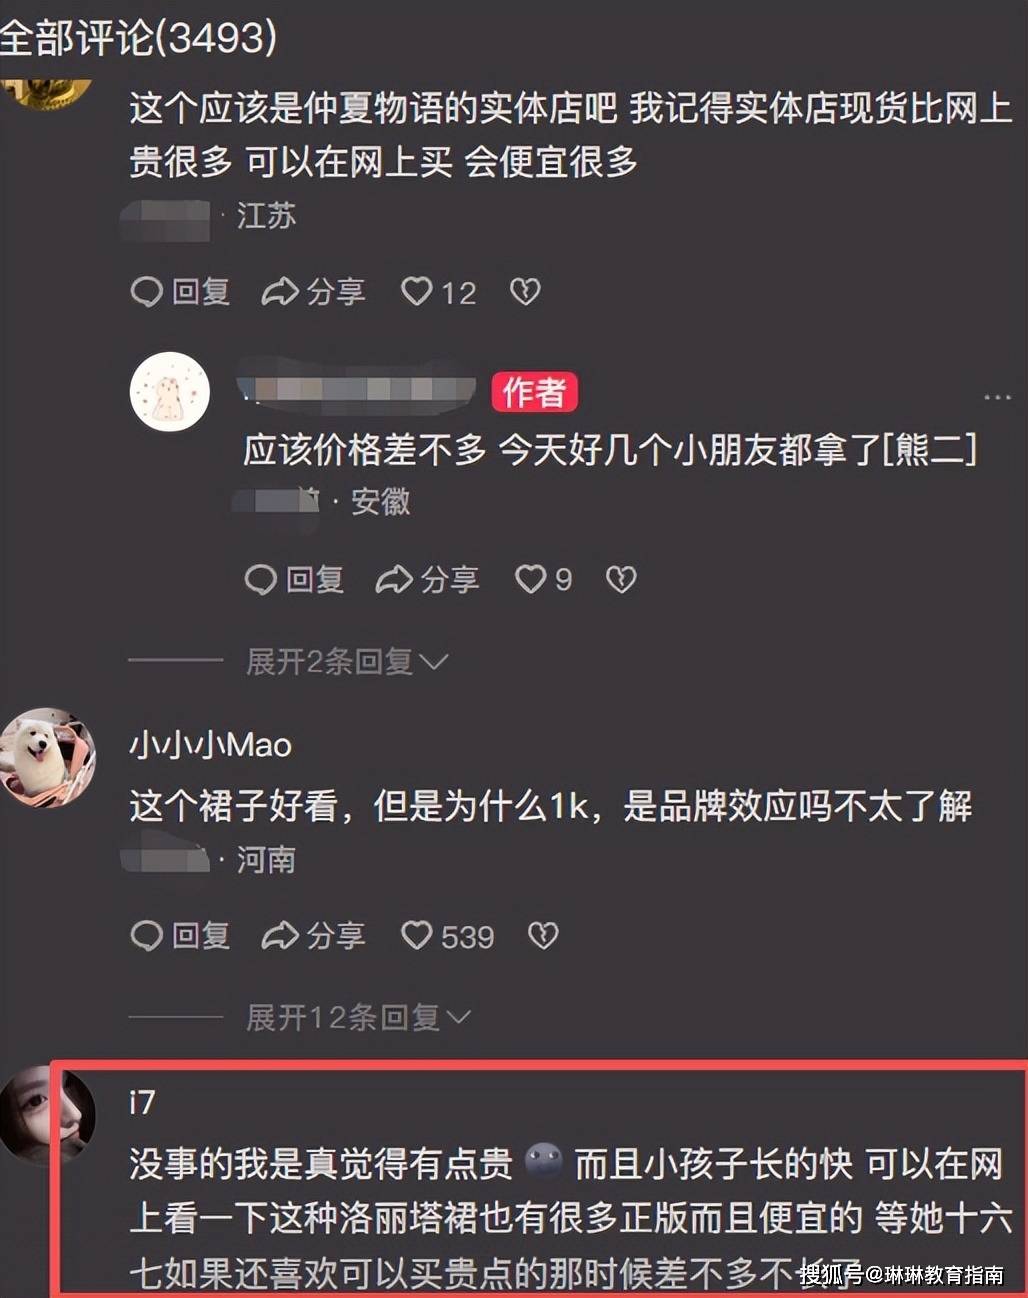This screenshot has width=1028, height=1298.
Task: Open the i7 user's avatar
Action: 47,1113
